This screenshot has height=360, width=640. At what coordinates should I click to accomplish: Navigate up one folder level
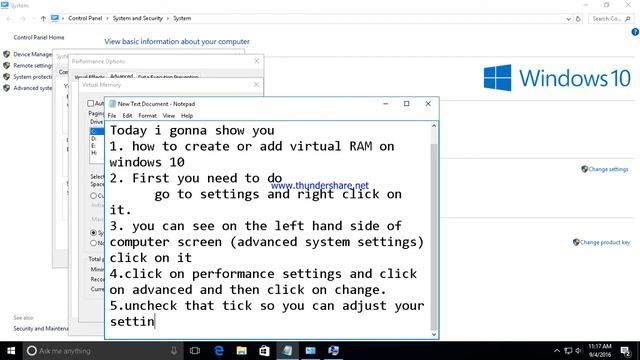pos(43,18)
